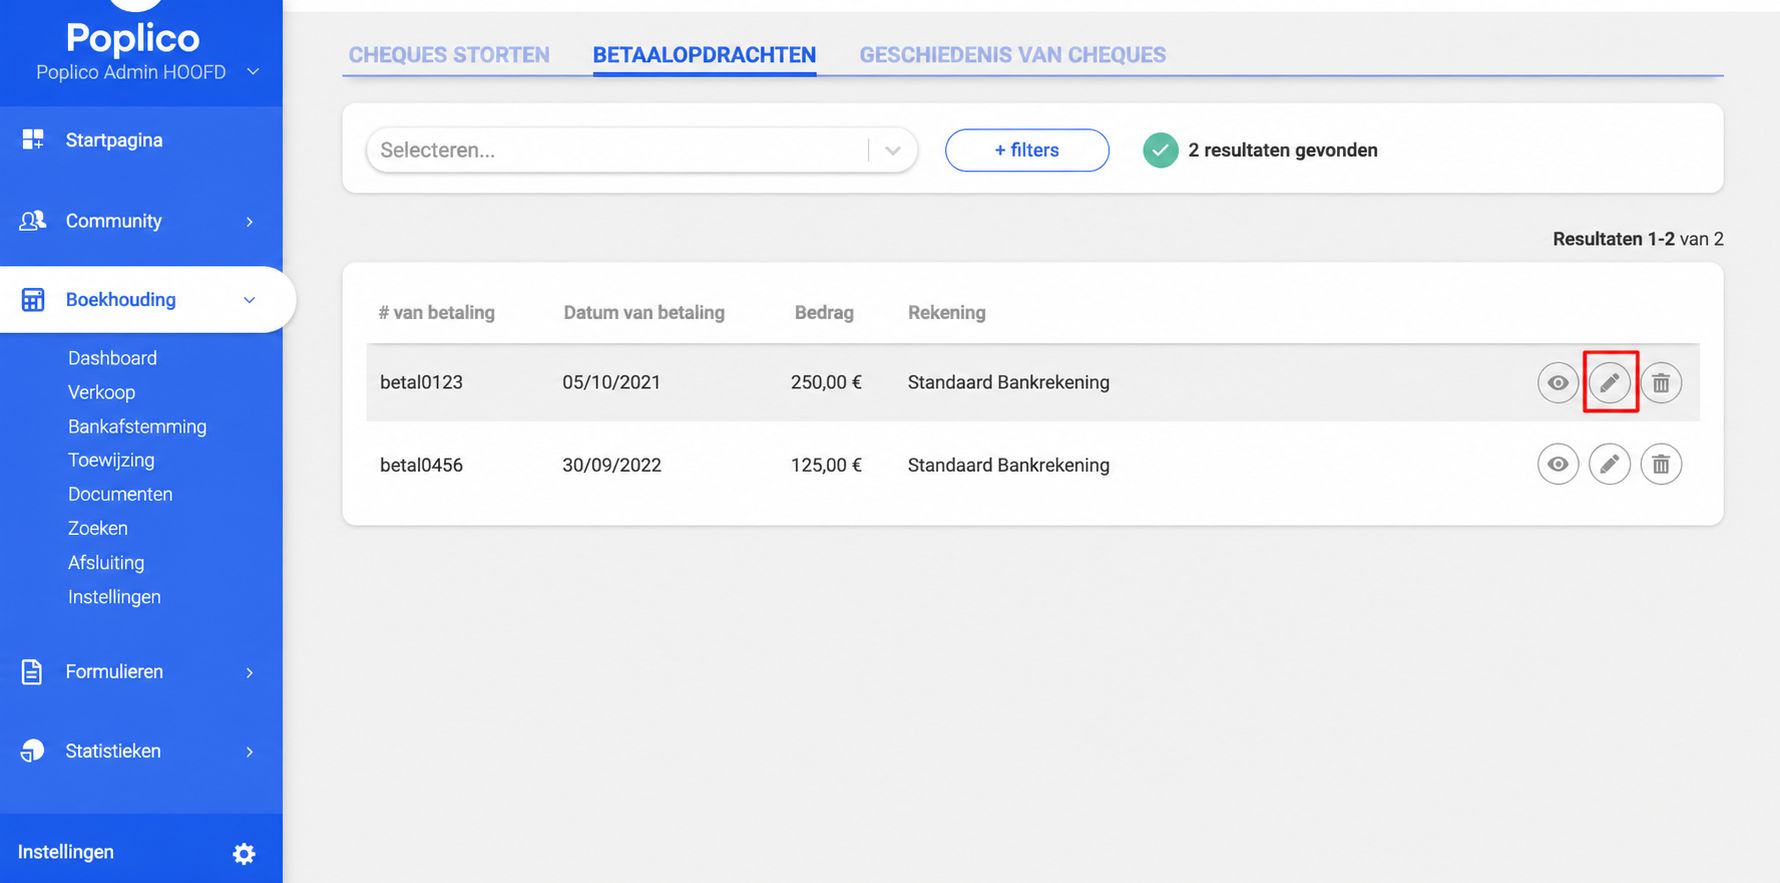Delete payment betal0456 with the trash icon
This screenshot has width=1780, height=883.
pos(1661,464)
